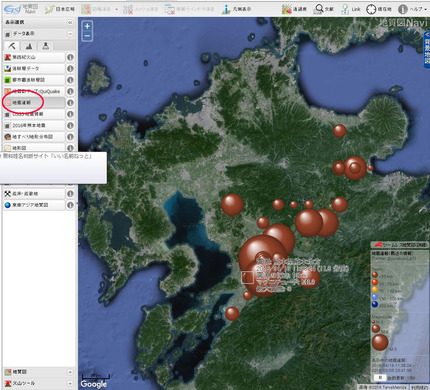Show the 日本広域 wide-area view

[60, 9]
